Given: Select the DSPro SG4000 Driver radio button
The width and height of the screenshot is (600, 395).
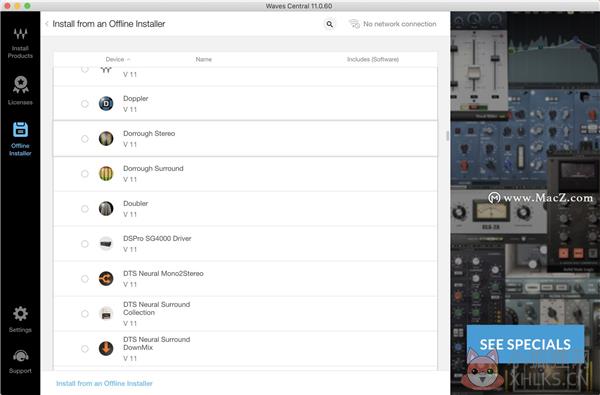Looking at the screenshot, I should coord(85,244).
